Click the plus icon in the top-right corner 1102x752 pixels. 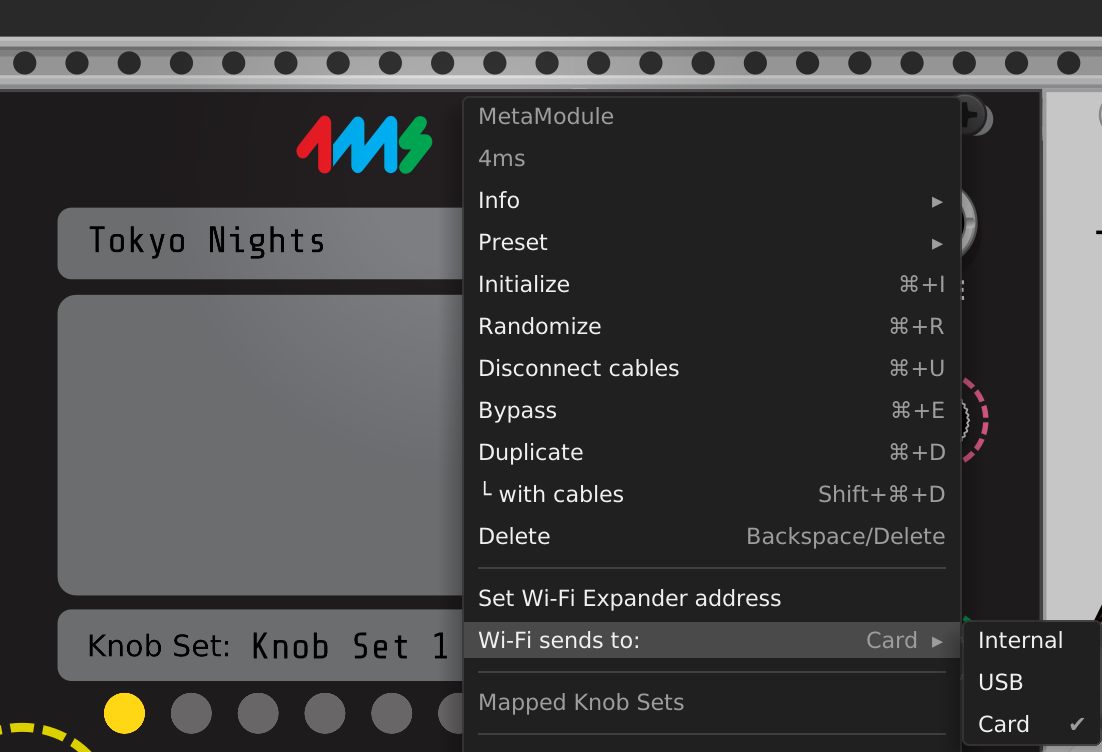[x=970, y=117]
